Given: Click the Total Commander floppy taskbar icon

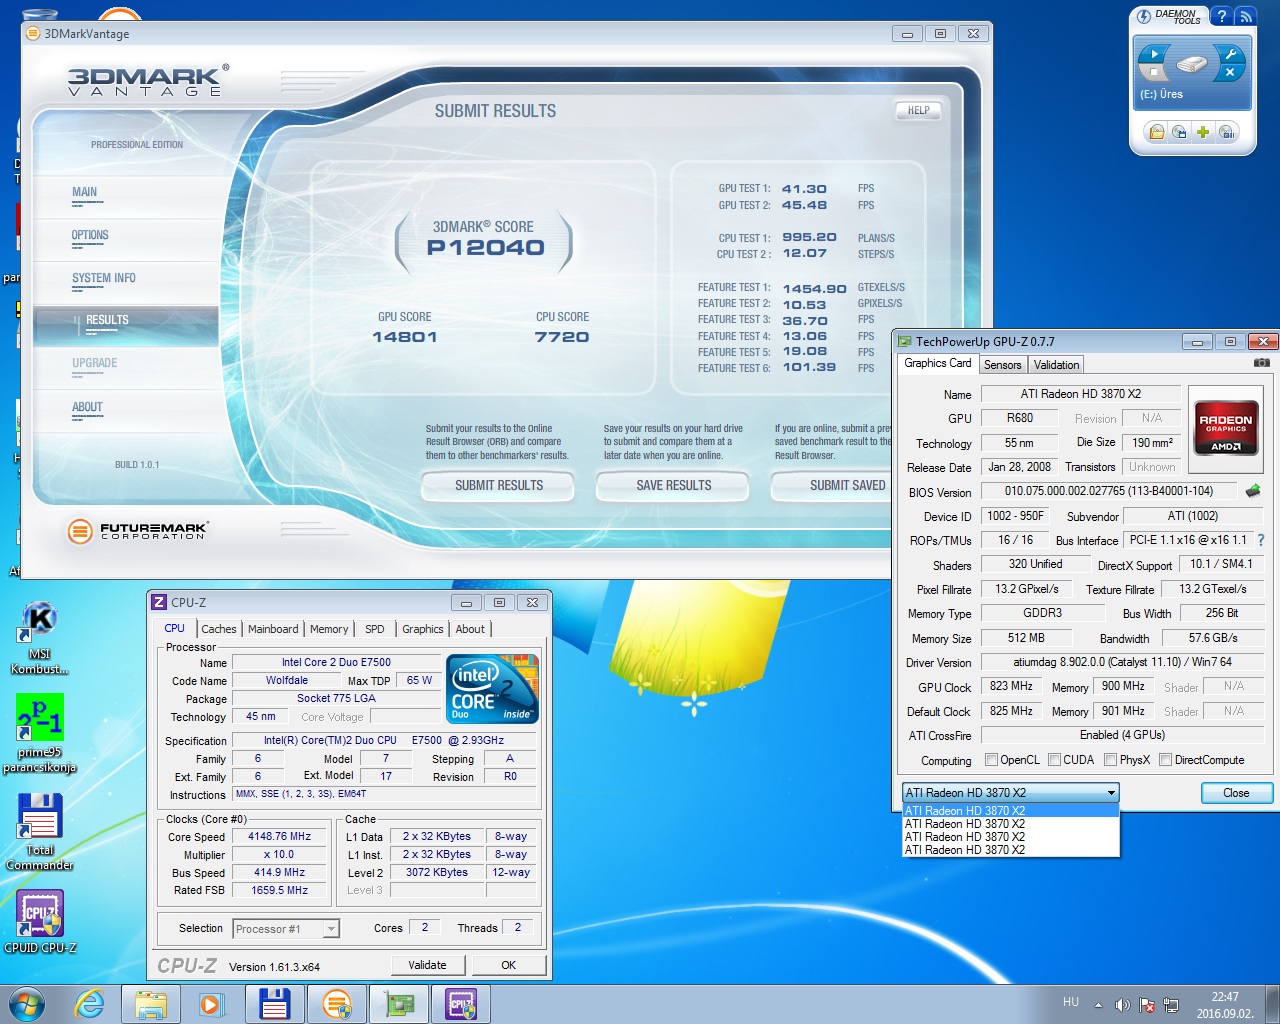Looking at the screenshot, I should click(274, 1003).
